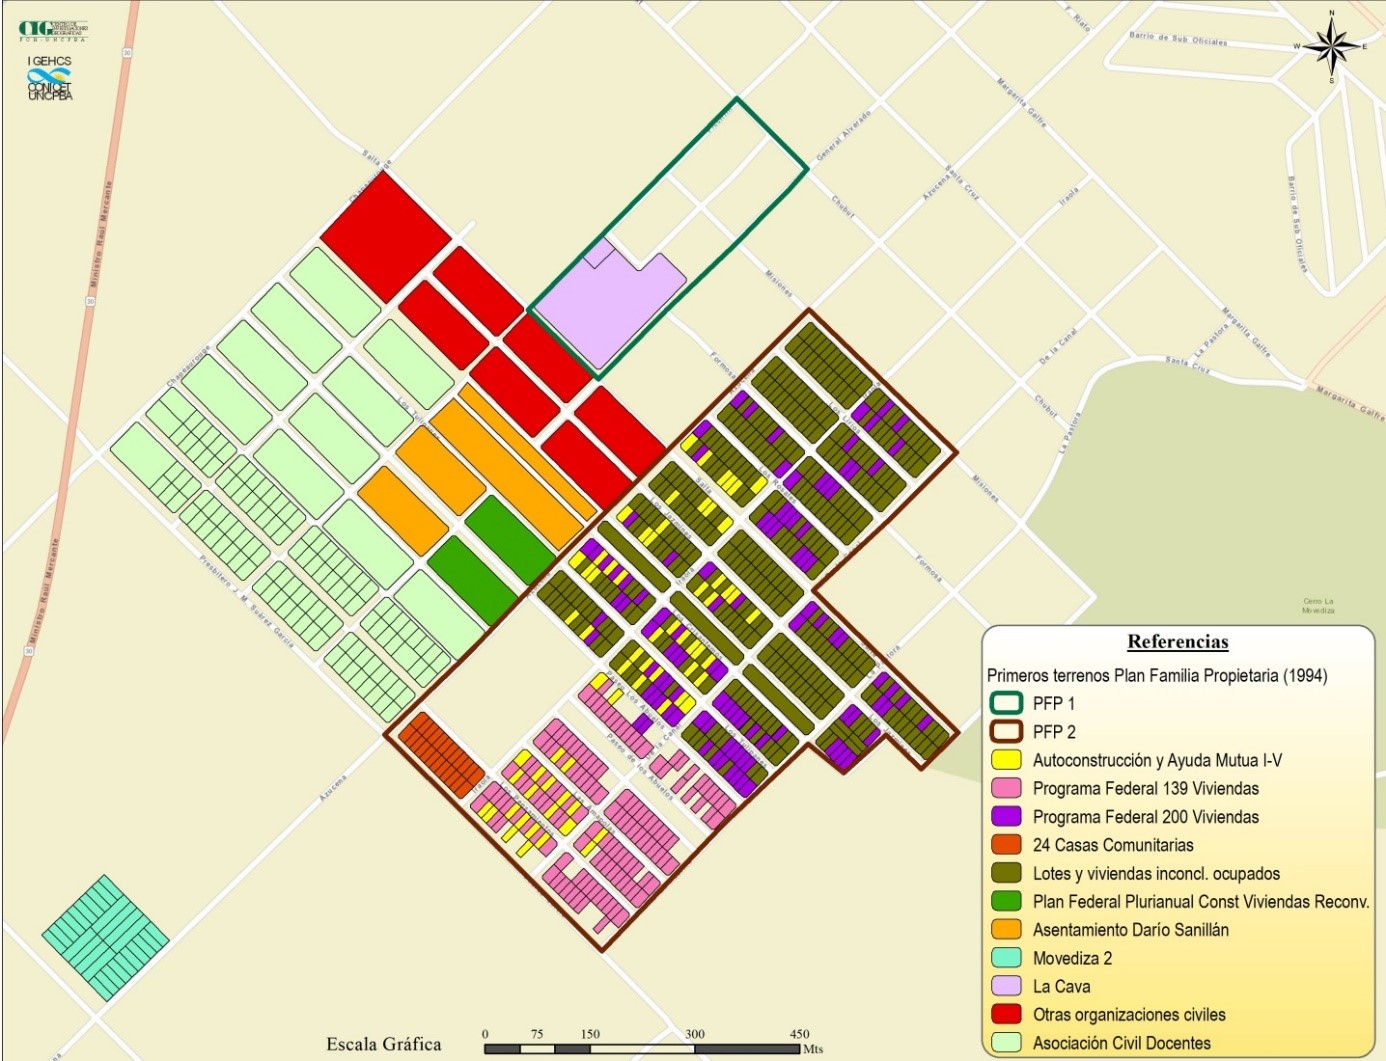The width and height of the screenshot is (1386, 1061).
Task: Click 'Asociación Civil Docentes' legend label
Action: click(x=1122, y=1043)
